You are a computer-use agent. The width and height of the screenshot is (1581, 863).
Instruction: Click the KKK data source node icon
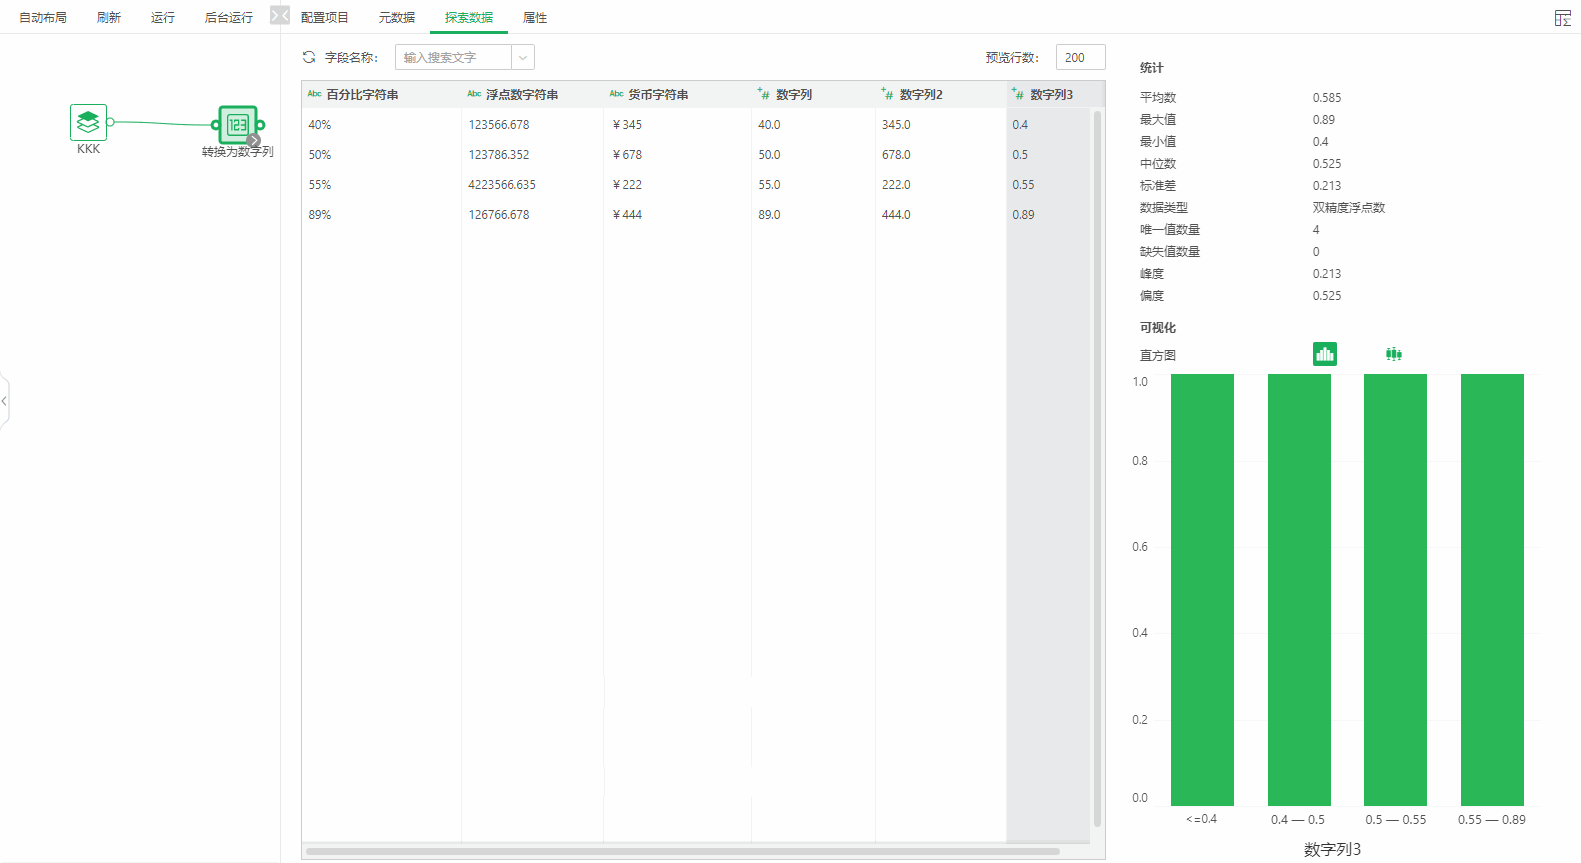point(88,122)
